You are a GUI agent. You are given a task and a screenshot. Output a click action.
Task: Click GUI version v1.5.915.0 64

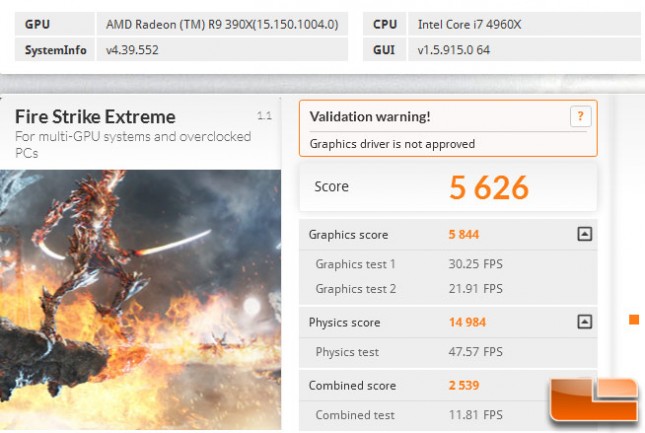pyautogui.click(x=454, y=50)
